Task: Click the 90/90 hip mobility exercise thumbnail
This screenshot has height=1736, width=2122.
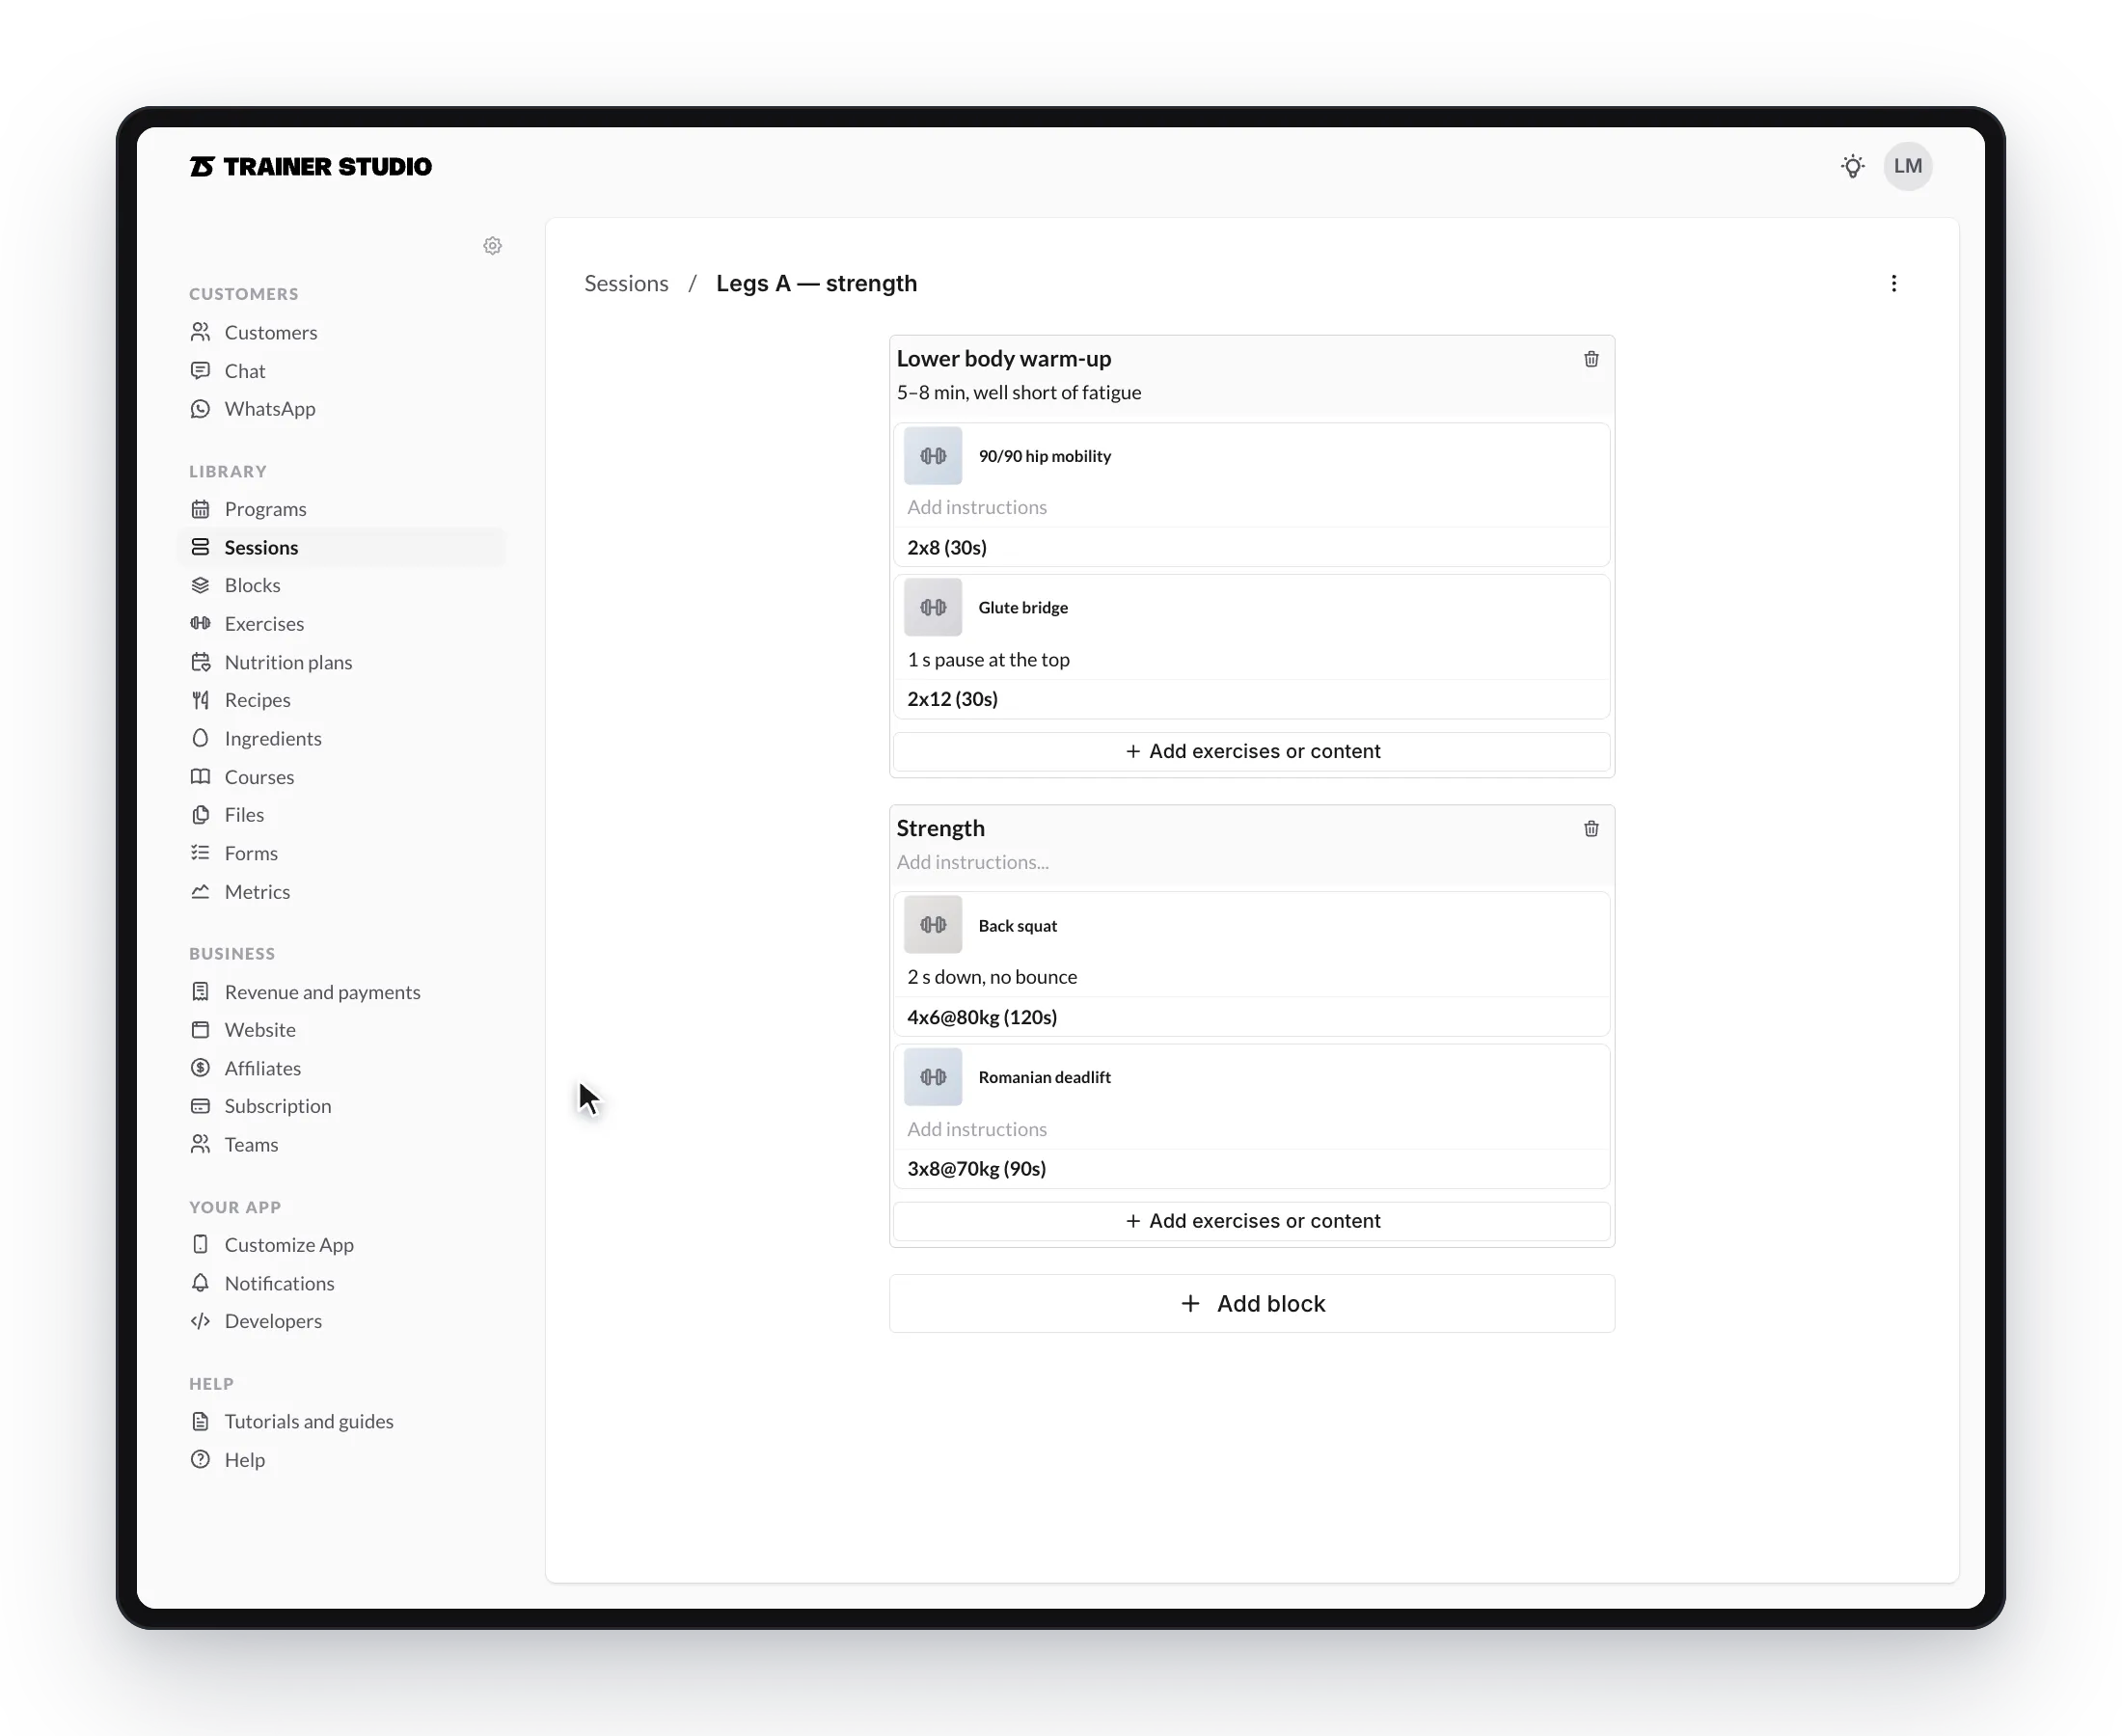Action: pyautogui.click(x=933, y=456)
